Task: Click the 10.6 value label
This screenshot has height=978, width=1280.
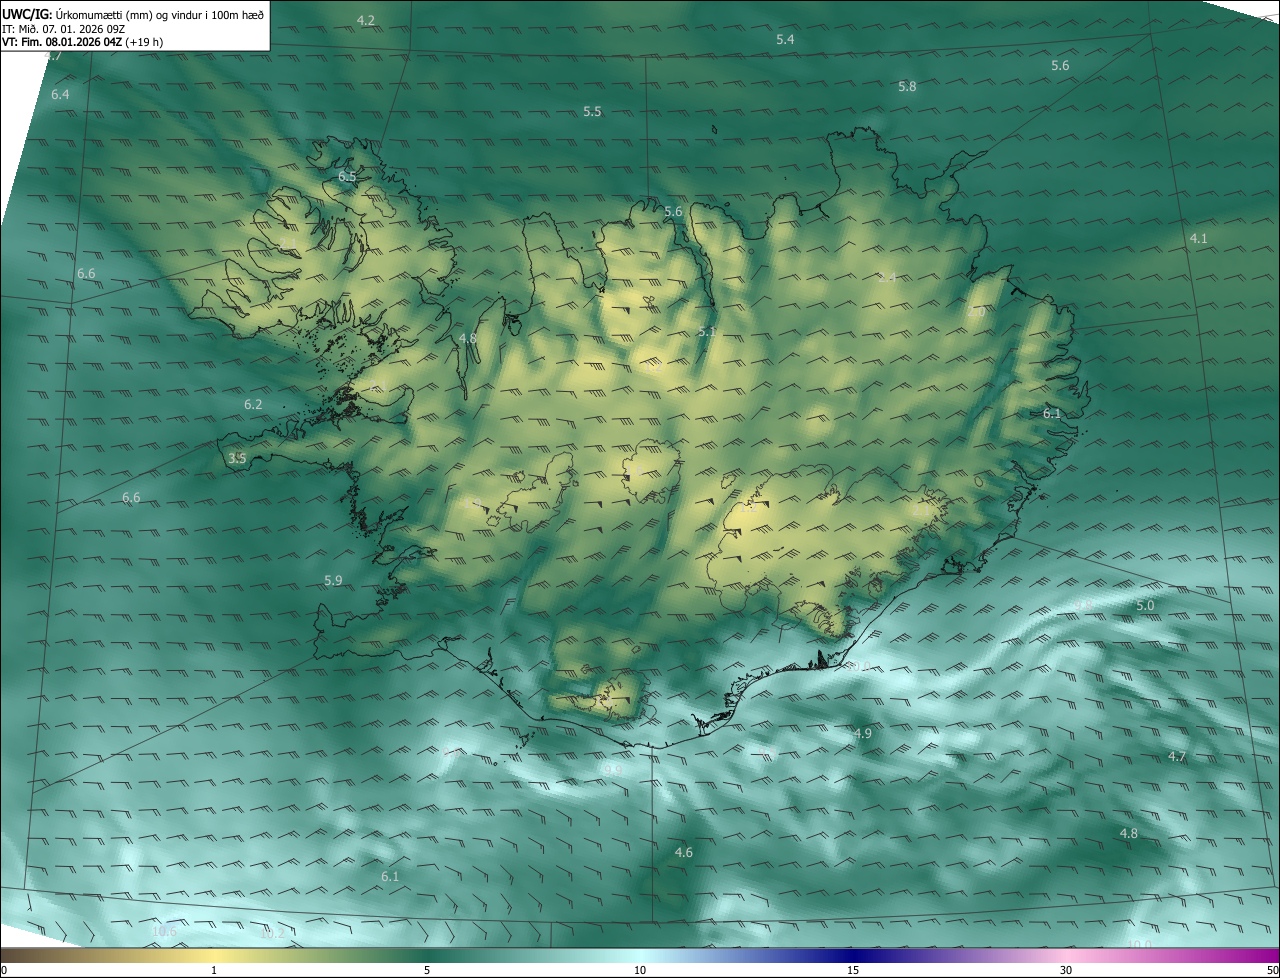Action: pyautogui.click(x=164, y=932)
